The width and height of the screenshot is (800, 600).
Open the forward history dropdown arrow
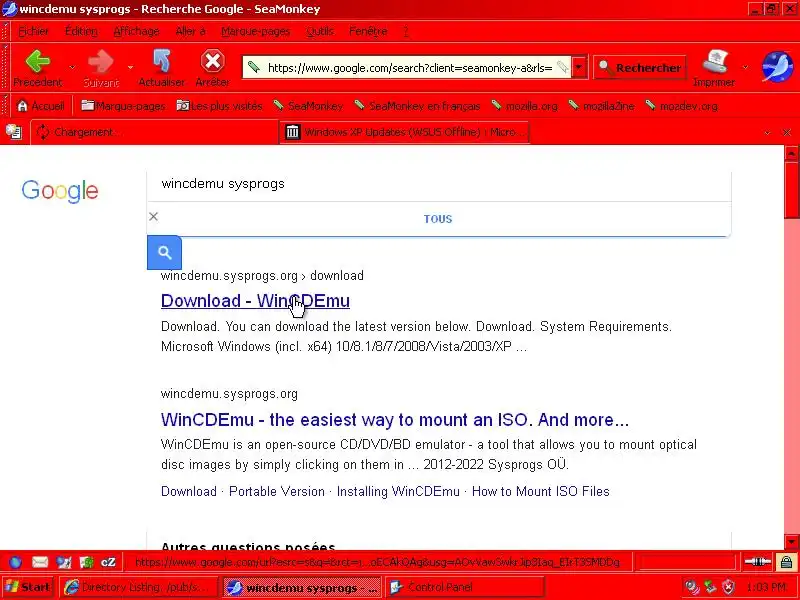(130, 67)
